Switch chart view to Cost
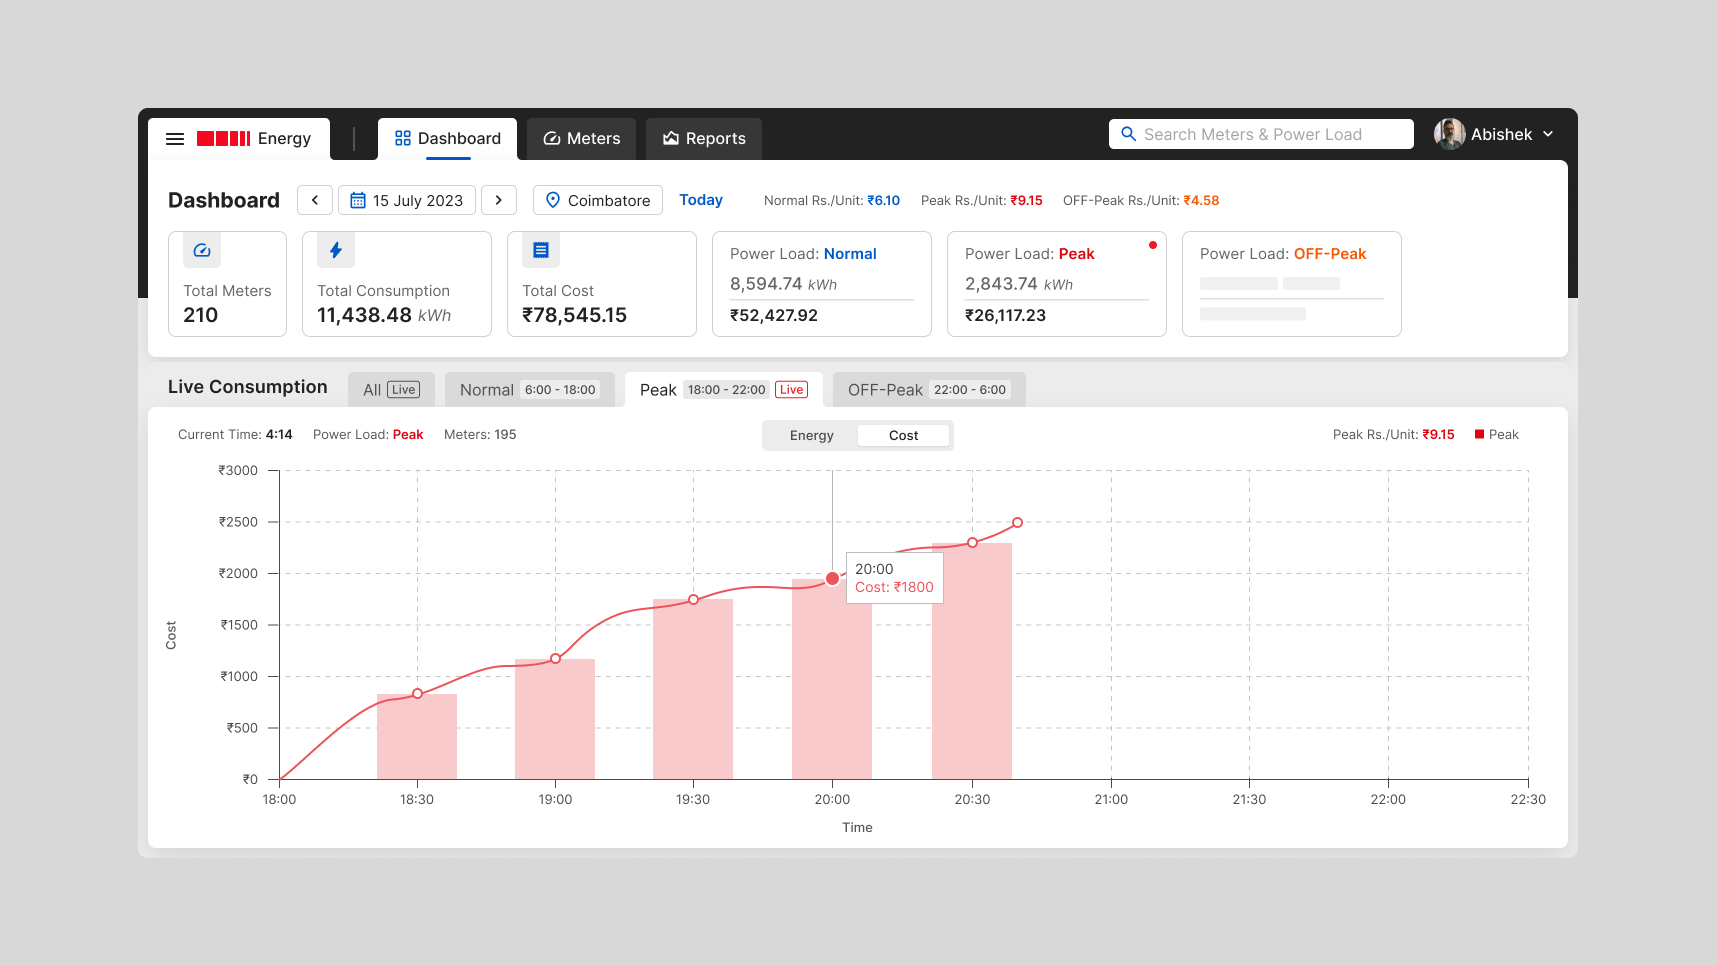Screen dimensions: 1717x966 (x=903, y=436)
